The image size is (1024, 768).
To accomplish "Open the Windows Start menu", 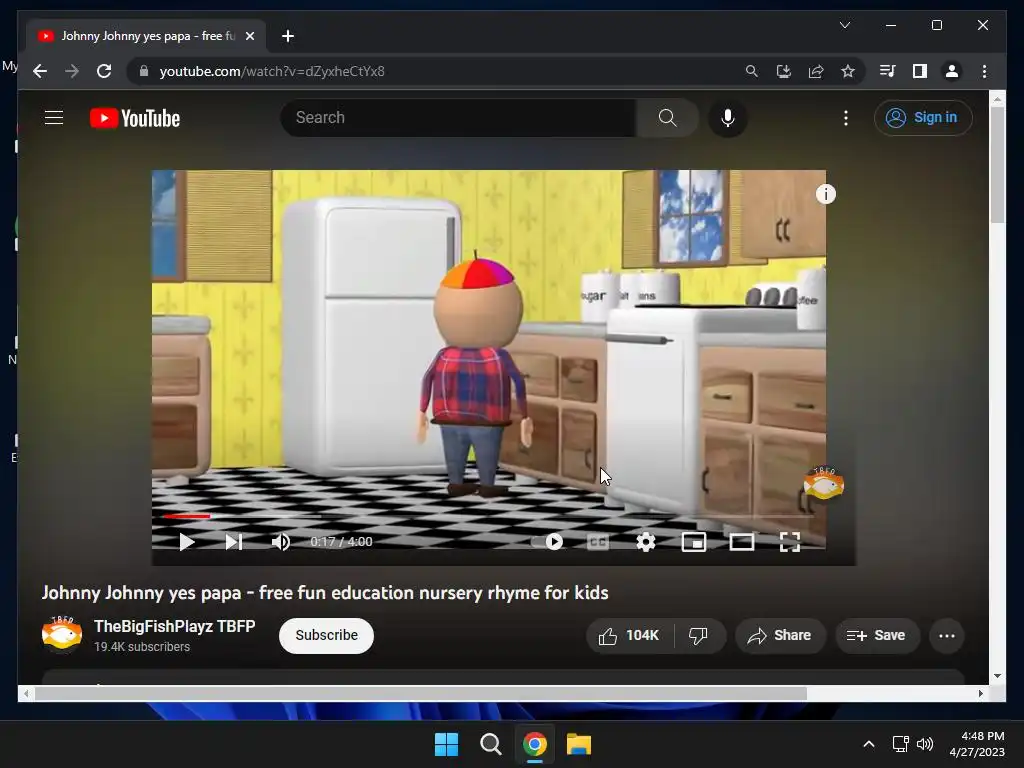I will click(447, 744).
